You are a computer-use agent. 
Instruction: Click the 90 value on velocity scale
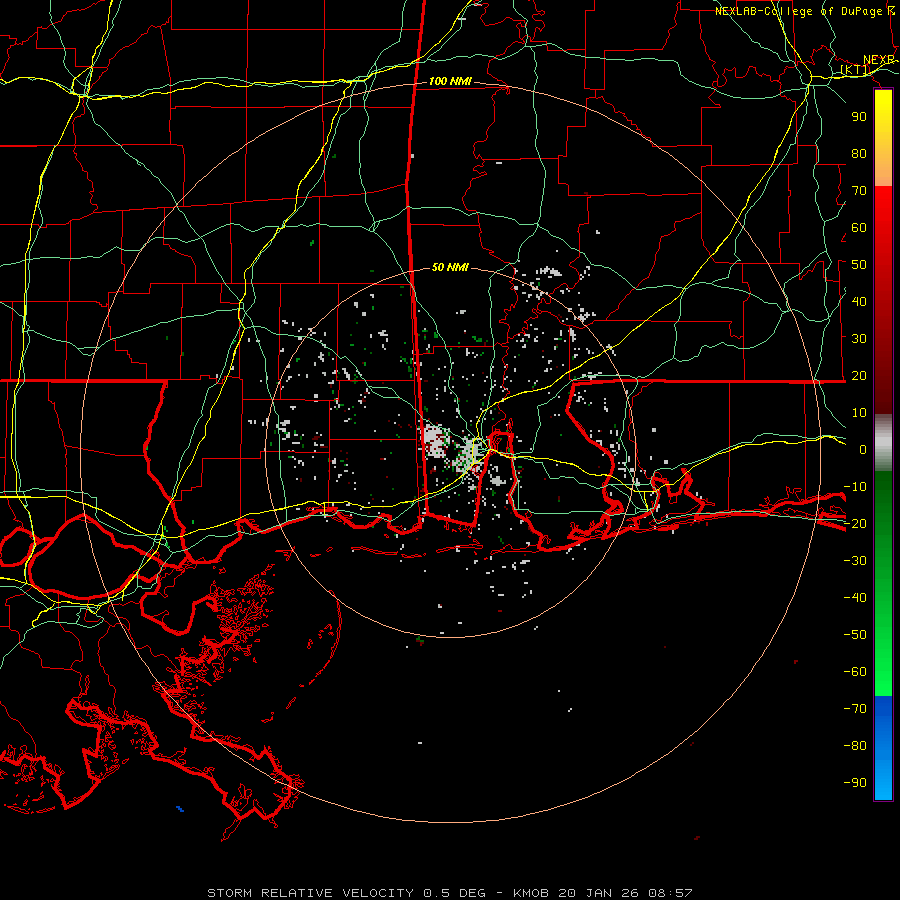click(859, 117)
